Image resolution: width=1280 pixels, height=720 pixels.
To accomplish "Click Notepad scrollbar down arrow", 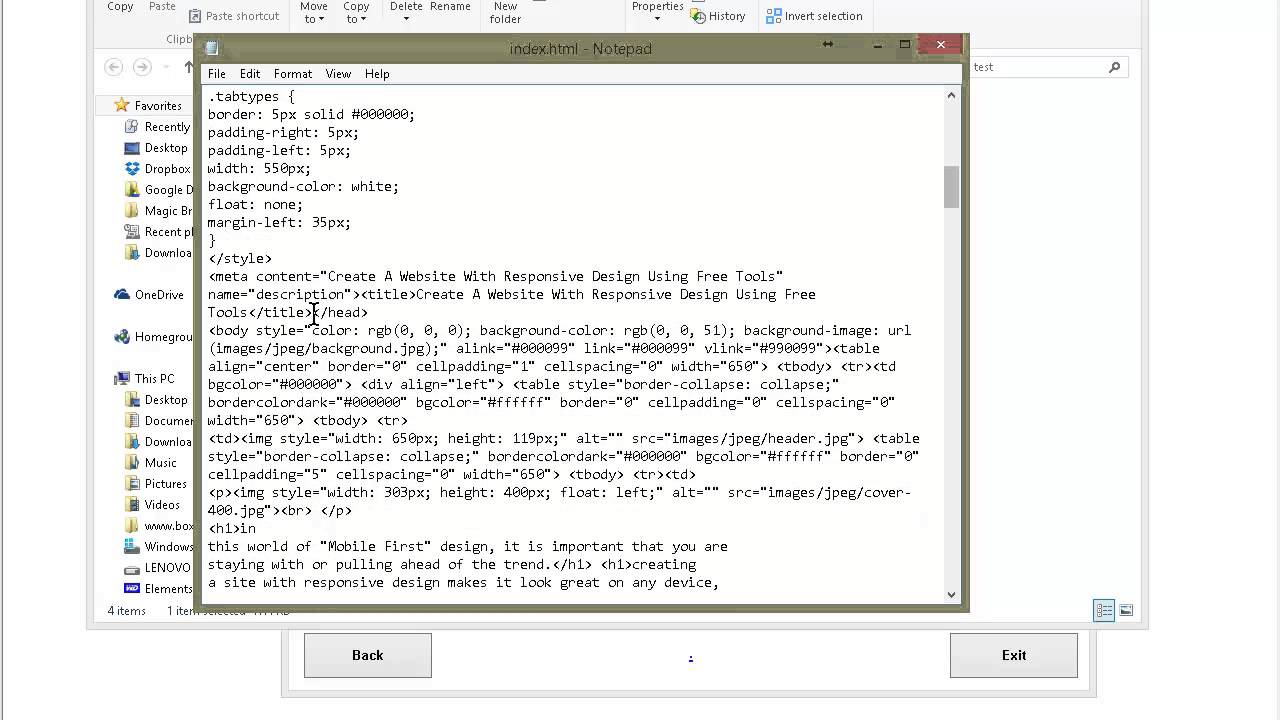I will pos(951,594).
